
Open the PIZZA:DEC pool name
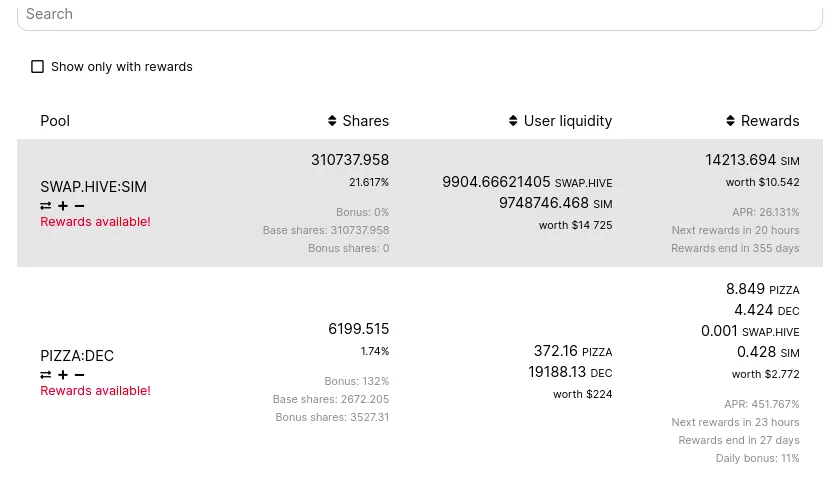point(77,356)
